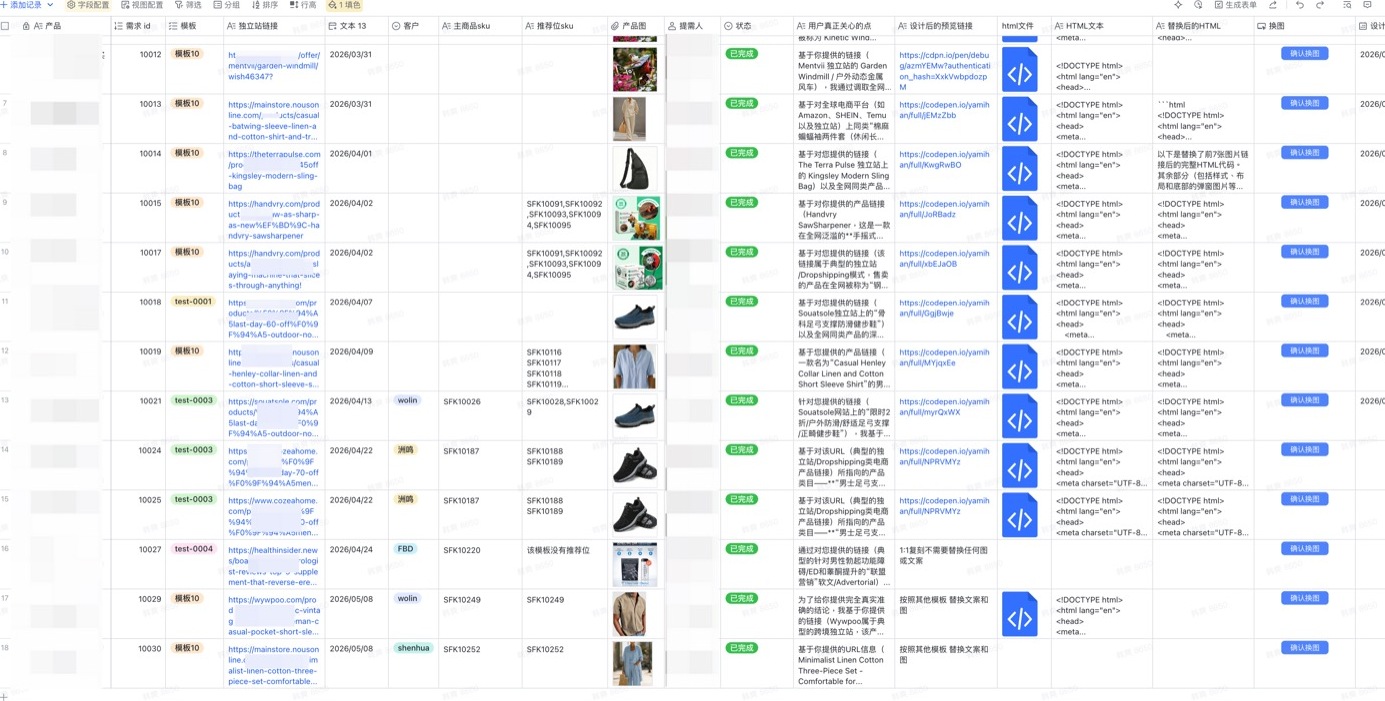Click 确认换图 button in row 10030
1385x701 pixels.
click(x=1304, y=648)
